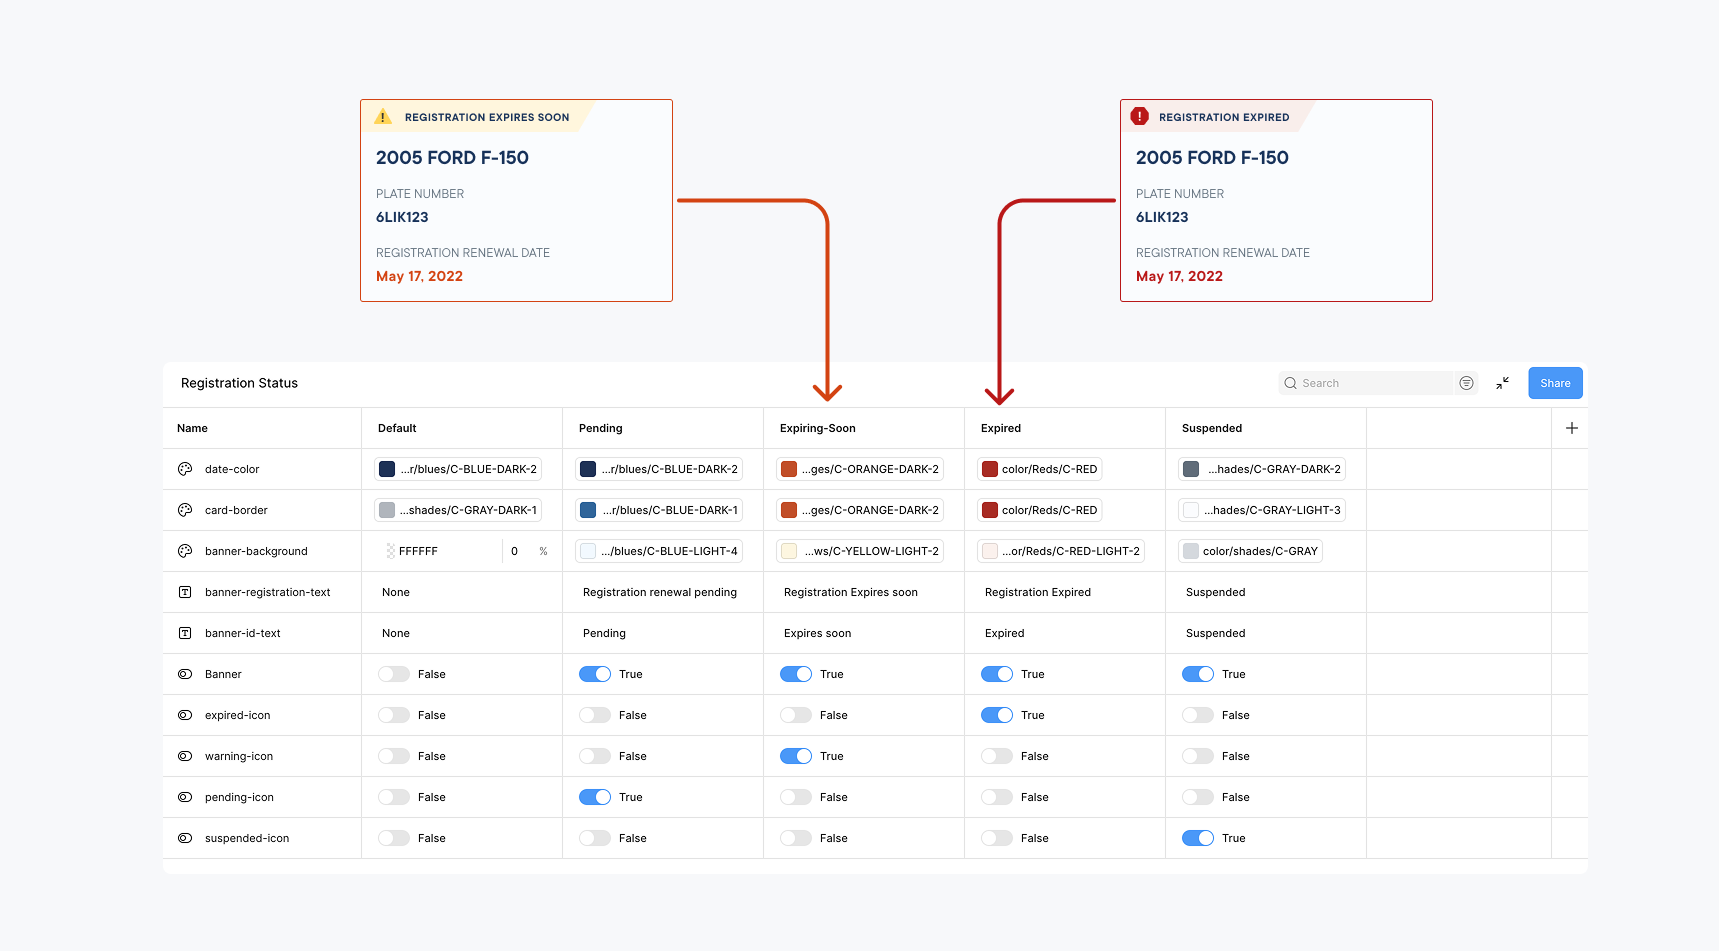Click the Search input field
1719x951 pixels.
click(x=1365, y=383)
